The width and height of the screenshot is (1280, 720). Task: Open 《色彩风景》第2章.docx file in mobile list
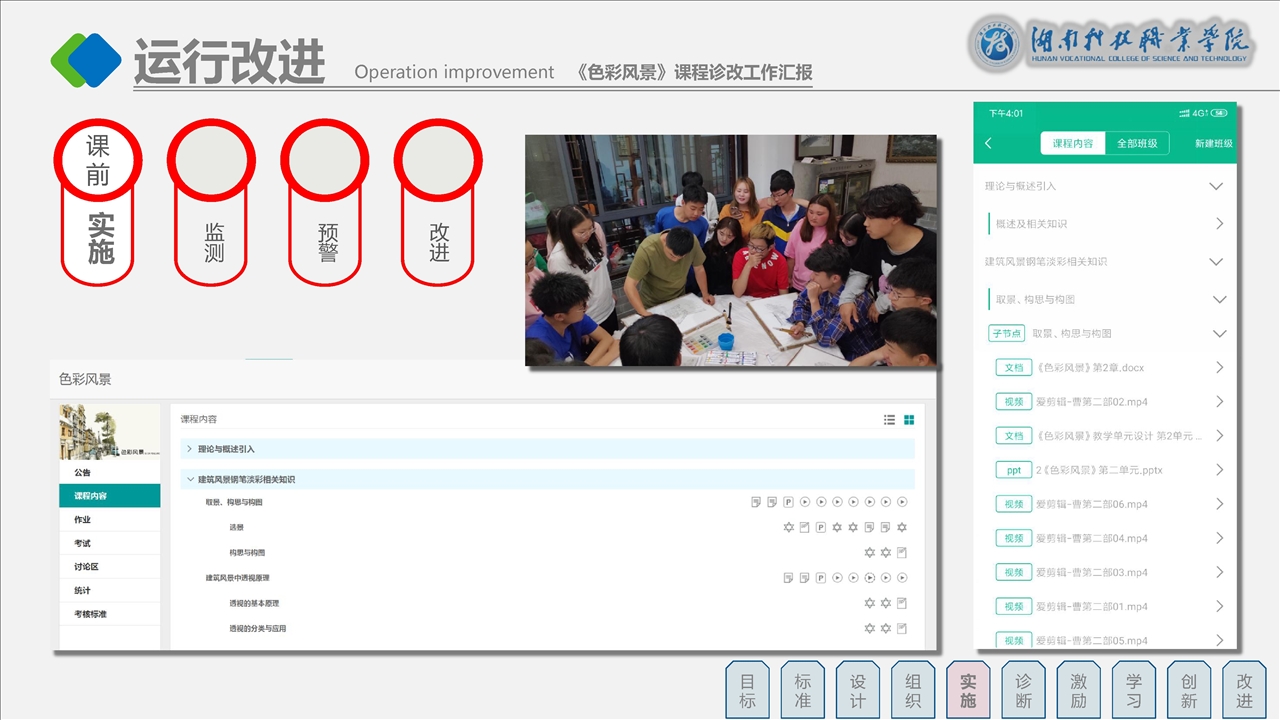click(1090, 368)
